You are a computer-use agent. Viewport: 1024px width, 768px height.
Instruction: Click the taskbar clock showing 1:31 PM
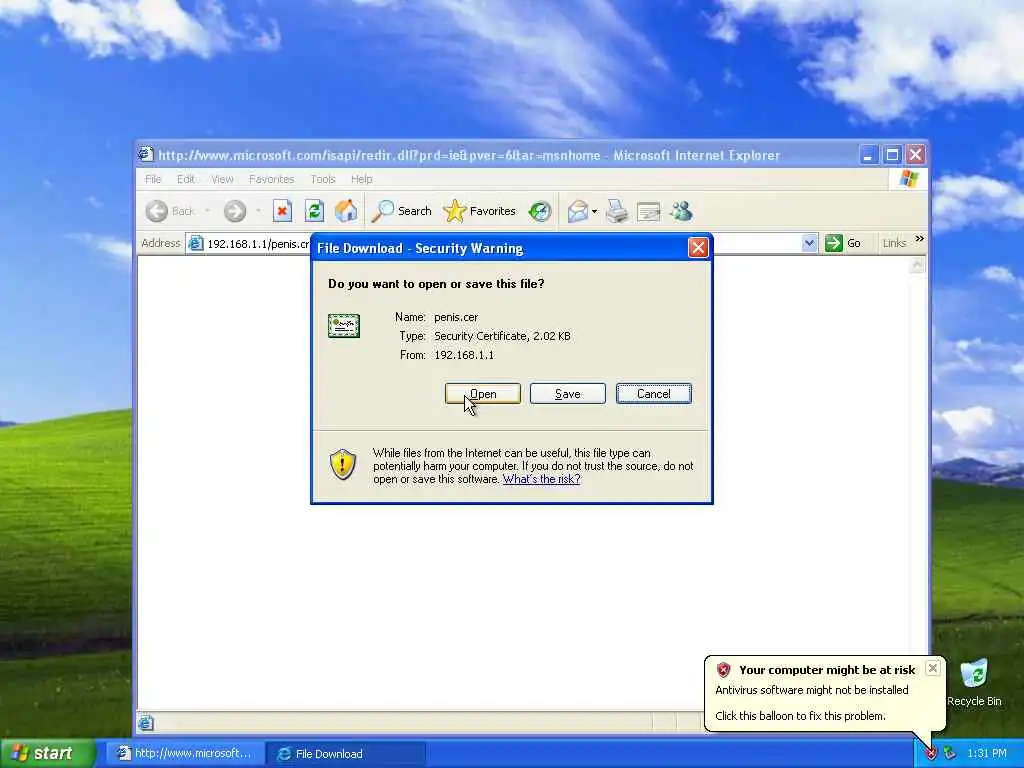(x=987, y=754)
